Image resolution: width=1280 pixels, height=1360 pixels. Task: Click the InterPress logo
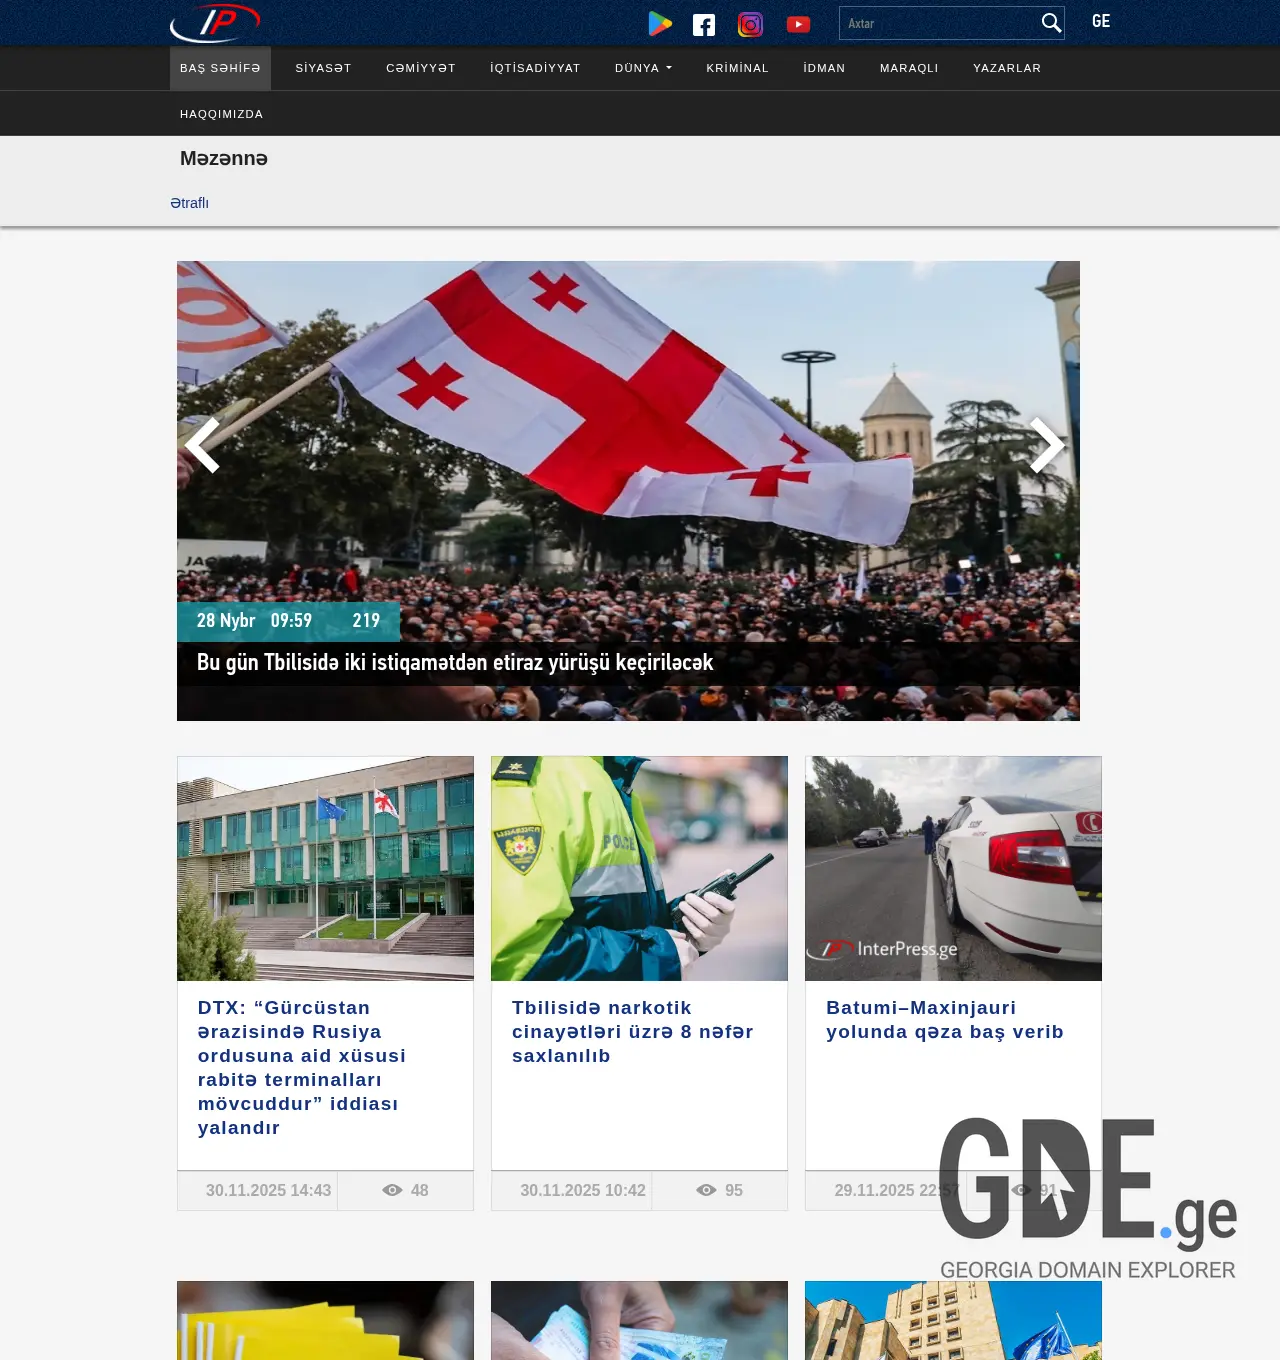coord(216,22)
